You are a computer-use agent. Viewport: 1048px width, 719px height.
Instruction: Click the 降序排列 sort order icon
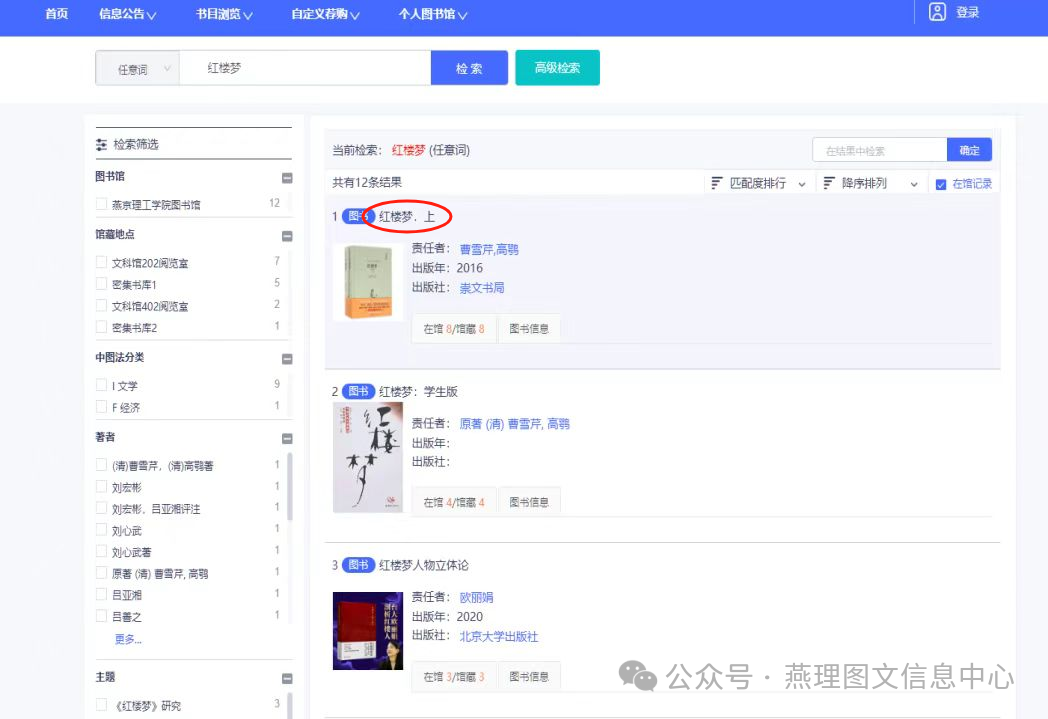click(828, 184)
